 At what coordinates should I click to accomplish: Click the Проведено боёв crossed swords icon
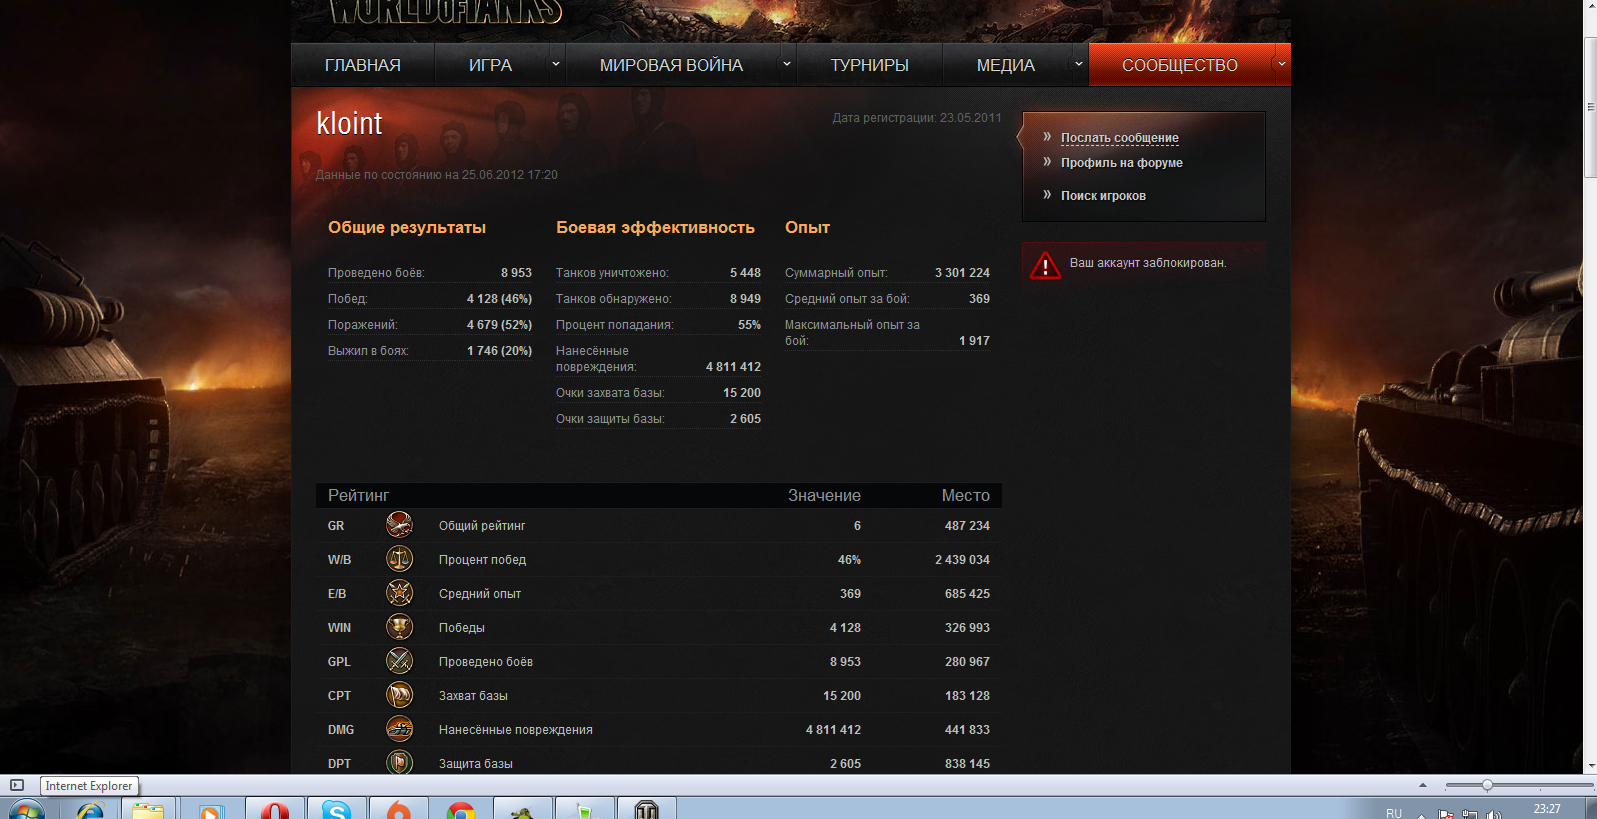coord(399,660)
